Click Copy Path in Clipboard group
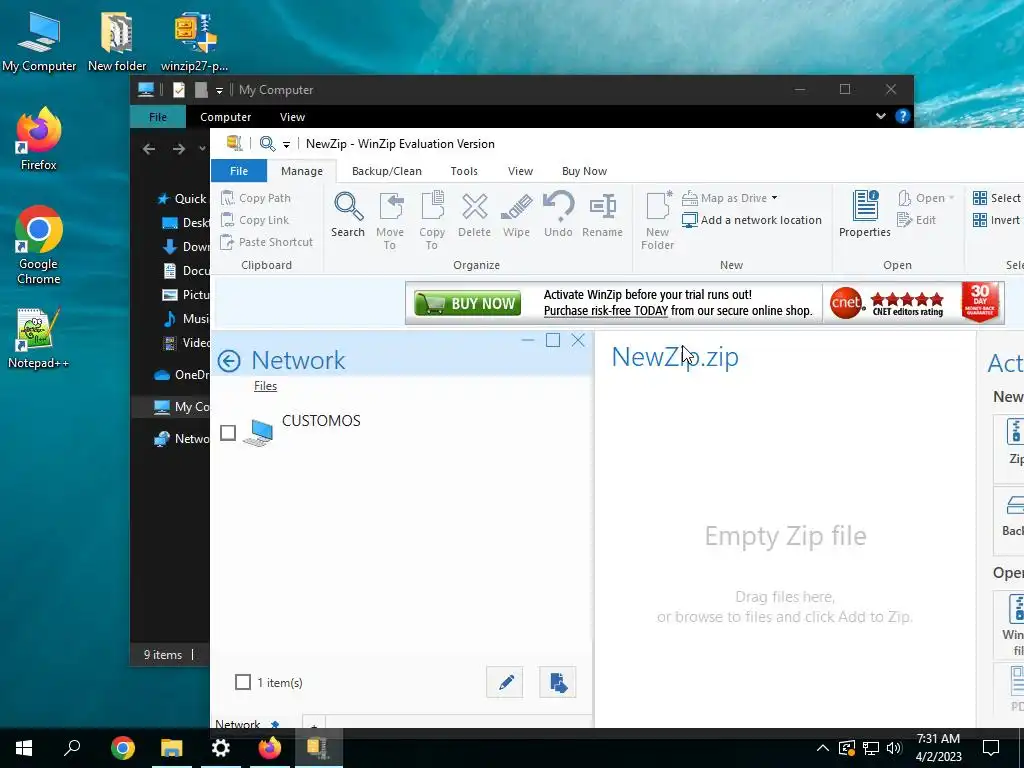The height and width of the screenshot is (768, 1024). [256, 198]
